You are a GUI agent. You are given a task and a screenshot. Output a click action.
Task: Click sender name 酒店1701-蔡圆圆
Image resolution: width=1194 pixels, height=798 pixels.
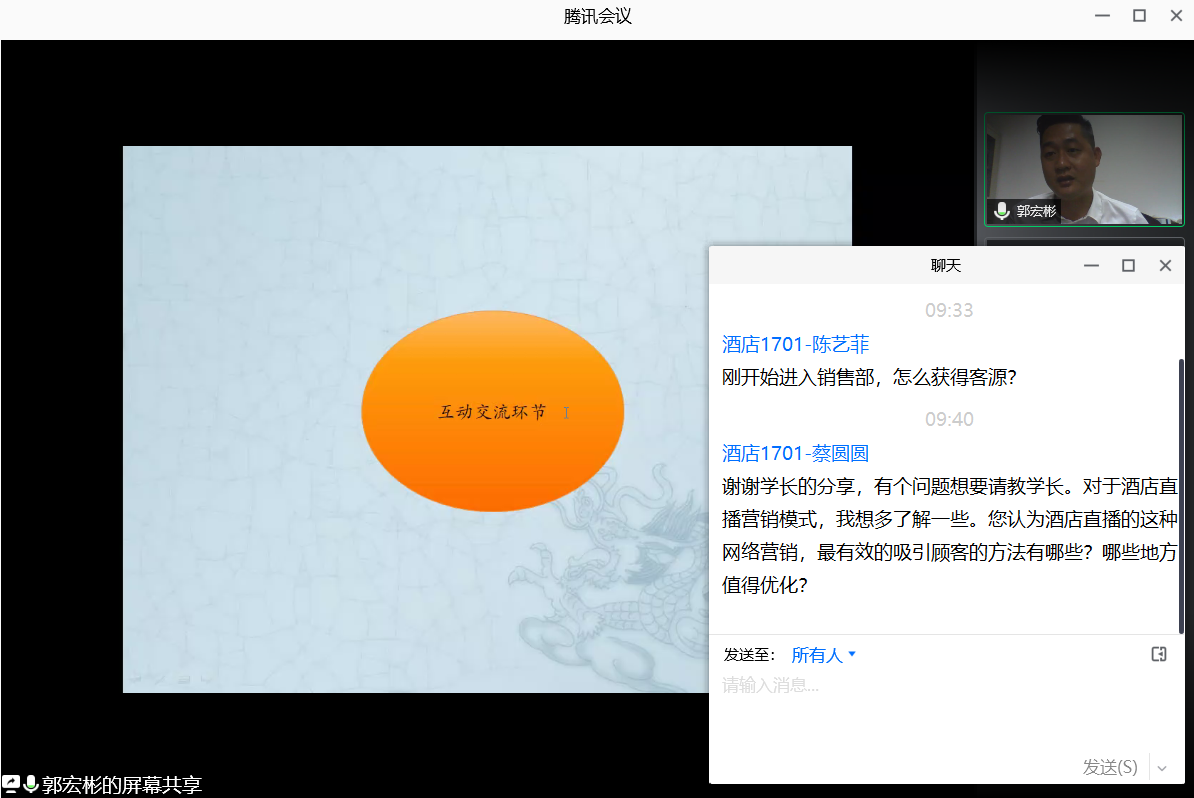(x=795, y=453)
